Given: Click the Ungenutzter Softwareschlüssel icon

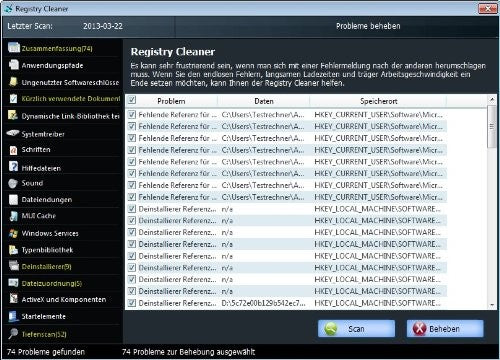Looking at the screenshot, I should pyautogui.click(x=13, y=82).
